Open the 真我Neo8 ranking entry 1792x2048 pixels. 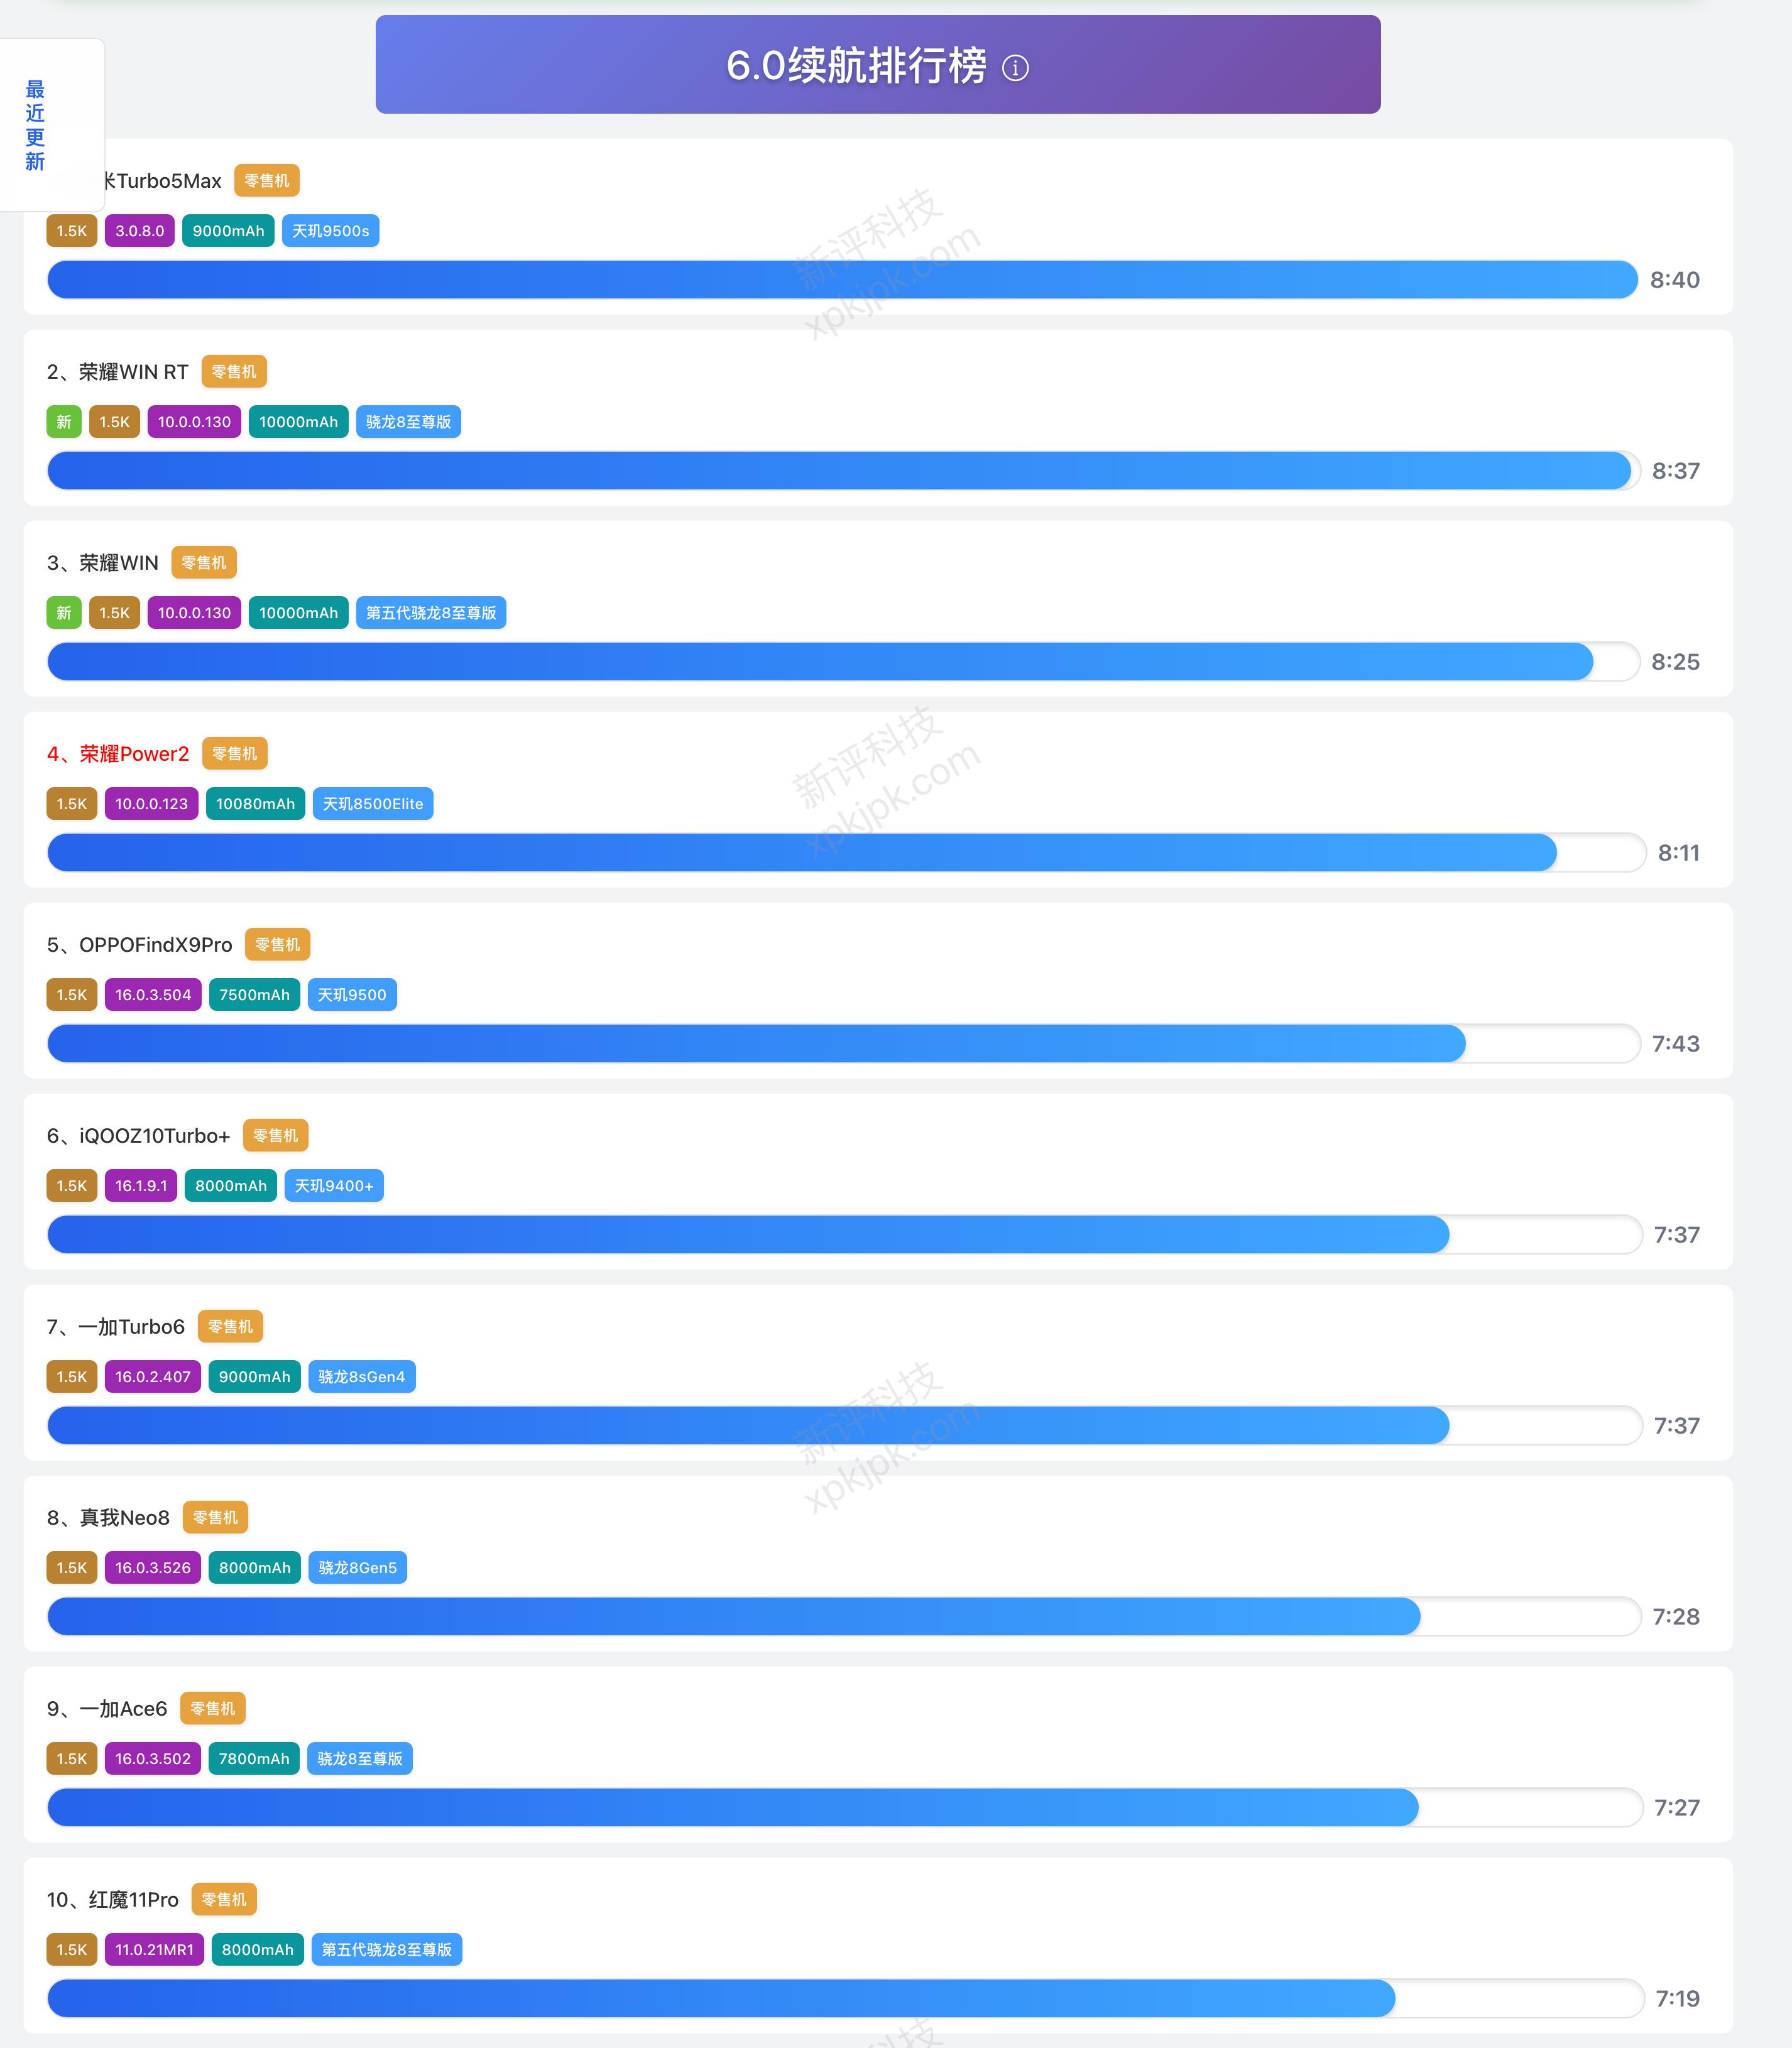pos(109,1518)
